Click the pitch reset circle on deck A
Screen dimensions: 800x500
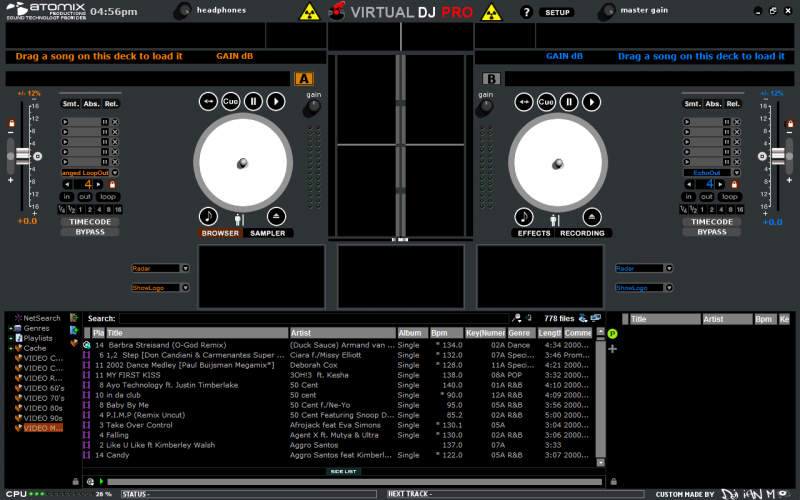[37, 156]
